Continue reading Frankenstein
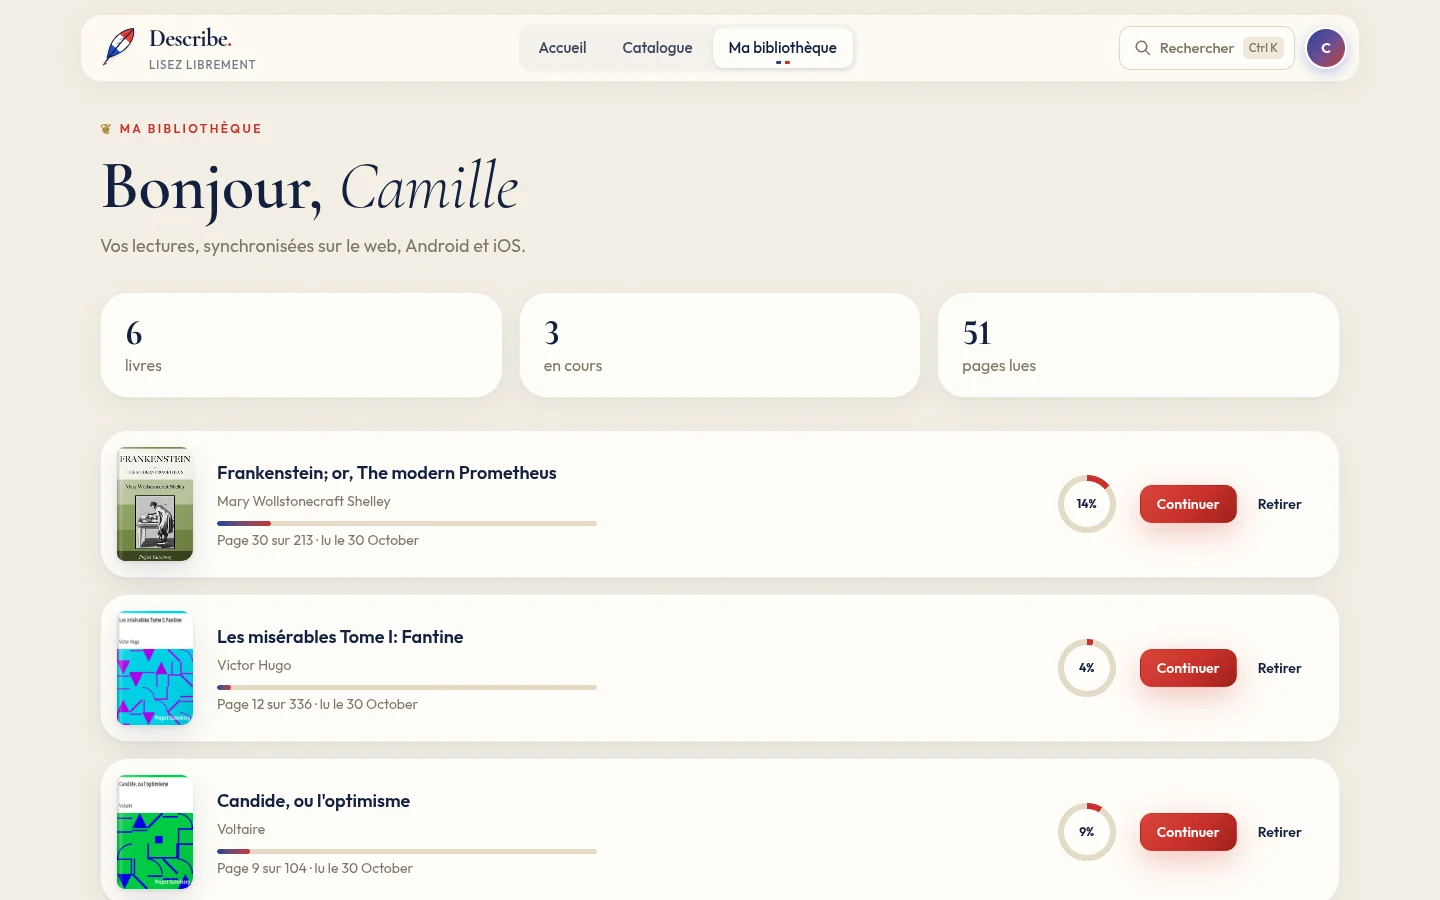The image size is (1440, 900). tap(1188, 504)
